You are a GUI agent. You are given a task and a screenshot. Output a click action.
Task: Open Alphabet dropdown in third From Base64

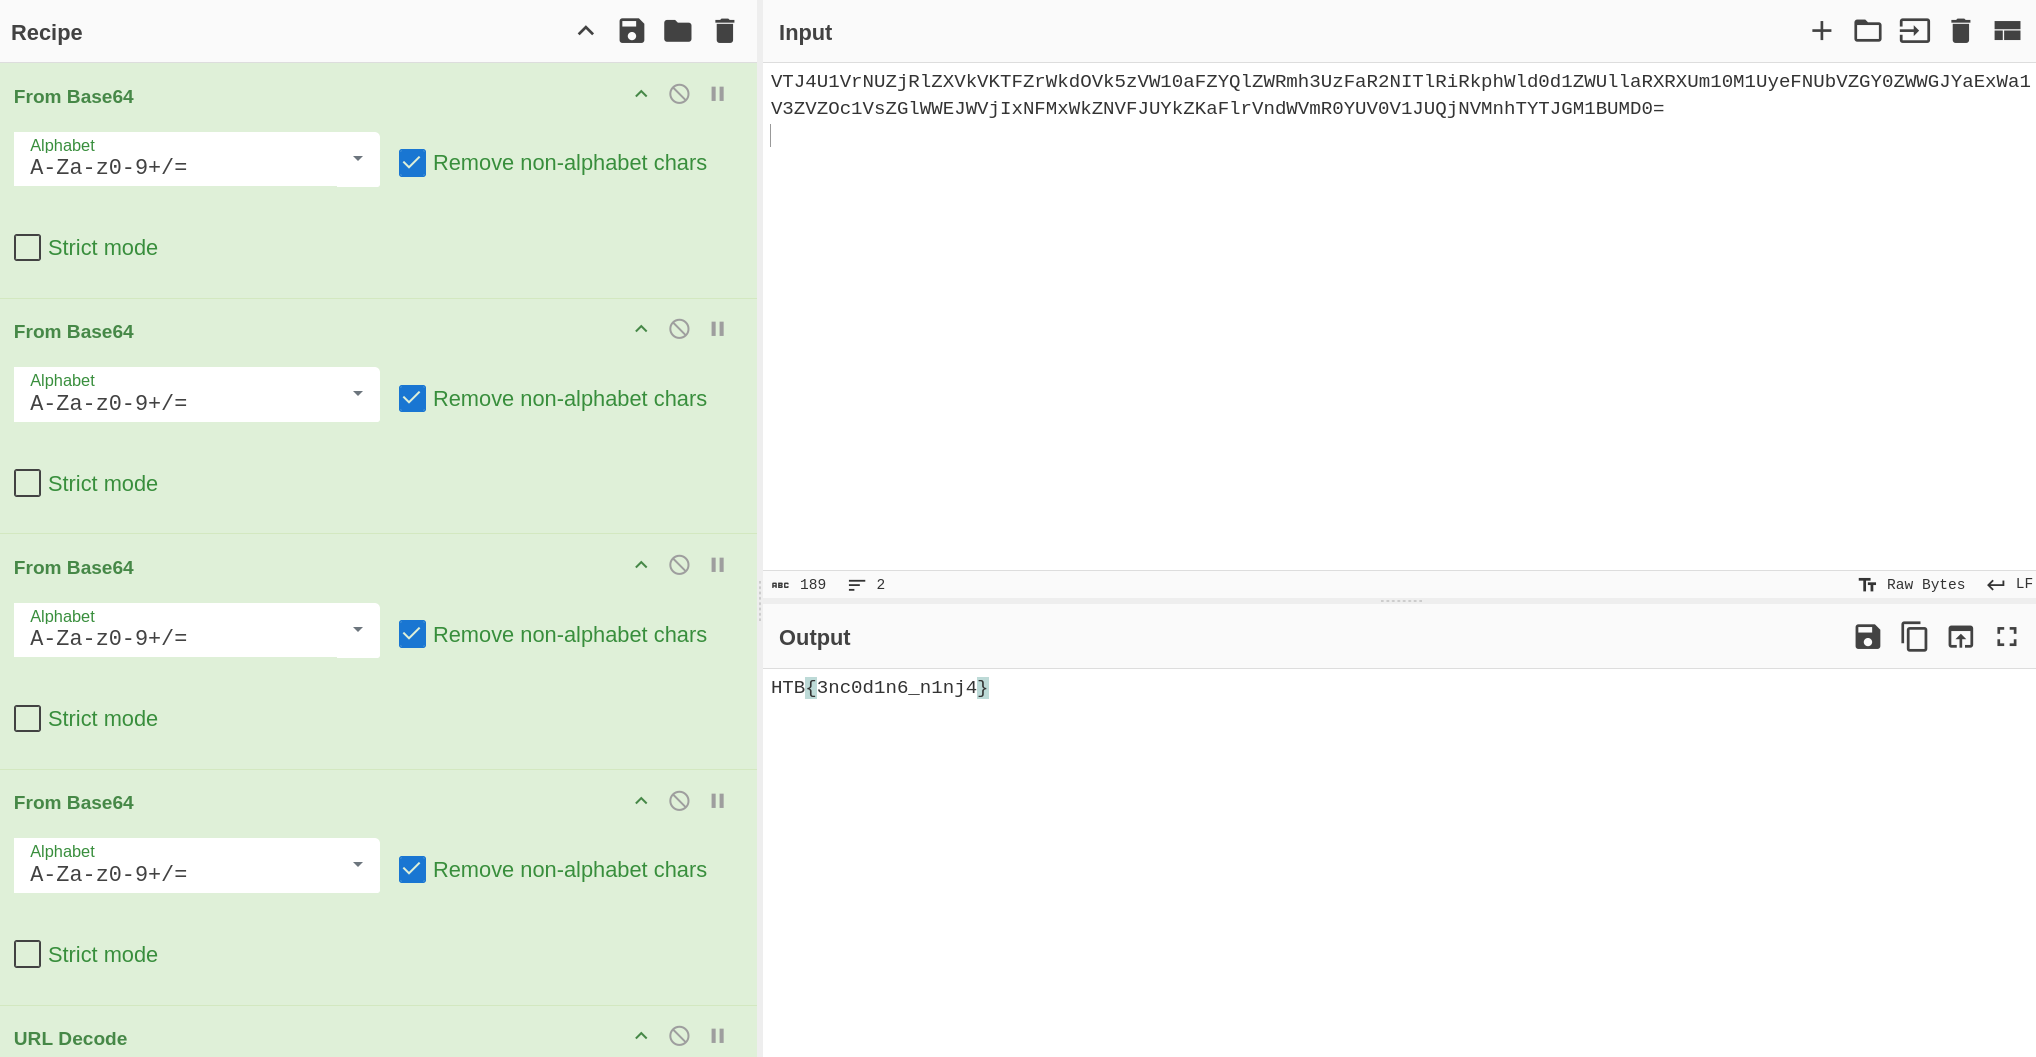tap(196, 630)
